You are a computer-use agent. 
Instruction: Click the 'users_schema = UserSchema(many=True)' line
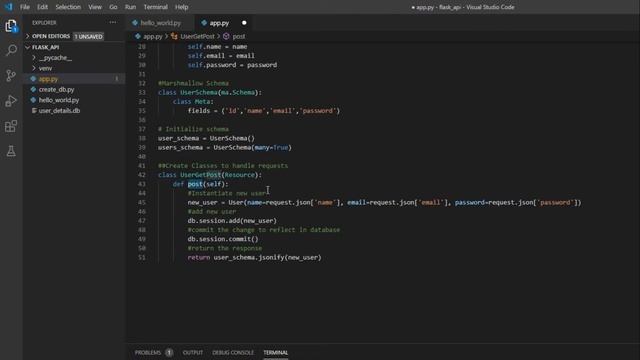coord(224,148)
